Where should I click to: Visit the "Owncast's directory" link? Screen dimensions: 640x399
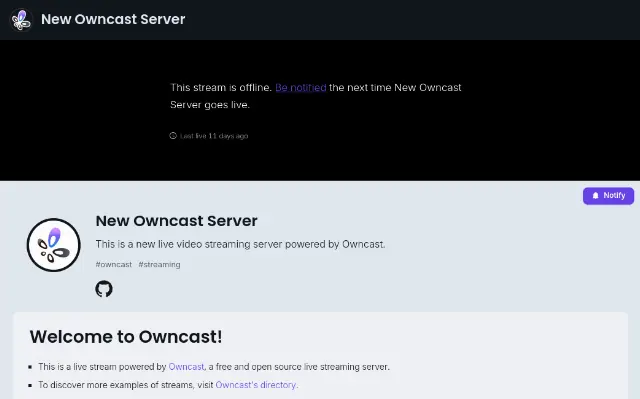coord(256,385)
